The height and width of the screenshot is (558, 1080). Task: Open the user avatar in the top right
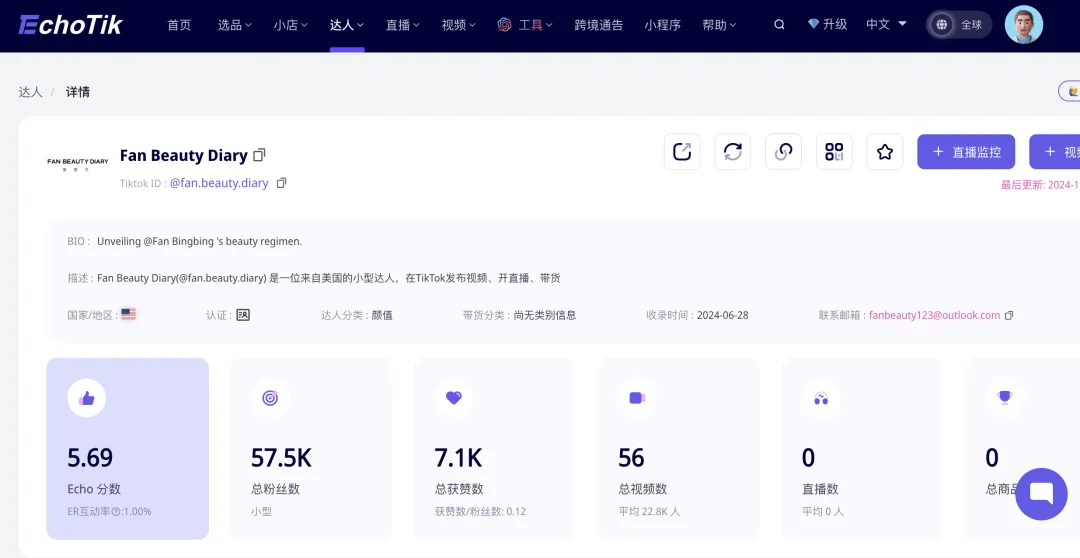coord(1024,25)
